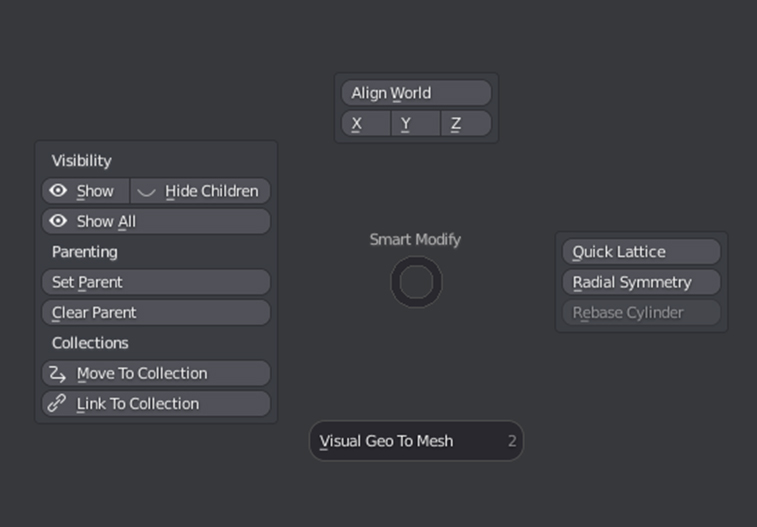
Task: Select Show All objects
Action: click(x=156, y=222)
